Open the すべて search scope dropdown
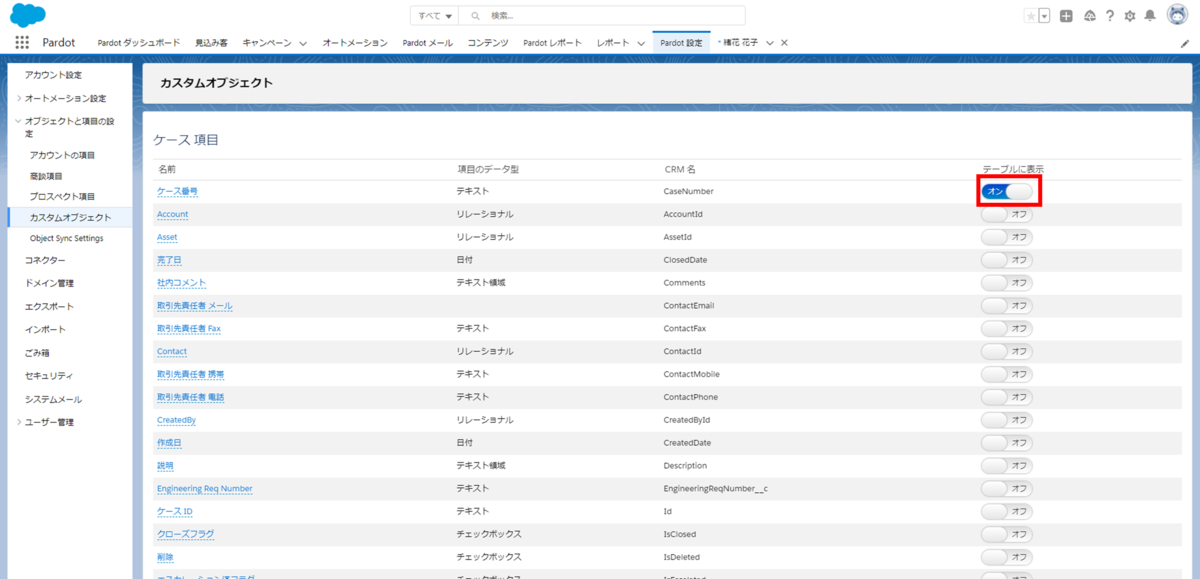This screenshot has width=1200, height=579. (434, 16)
